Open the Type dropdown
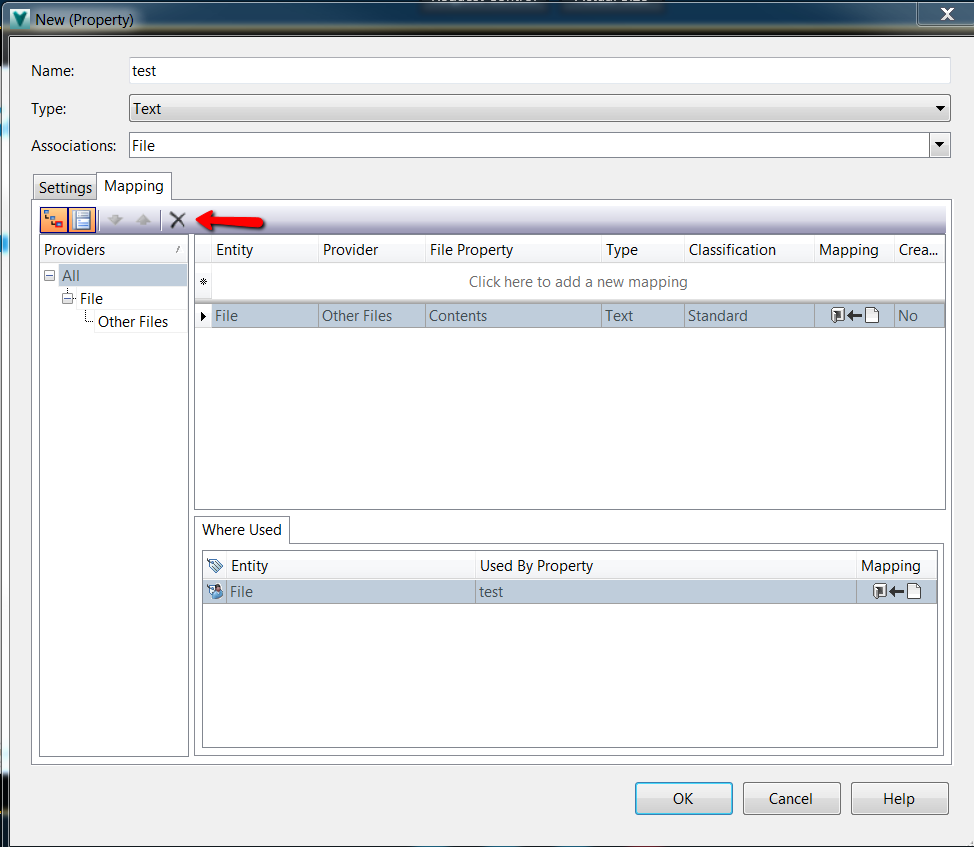The width and height of the screenshot is (974, 847). click(x=940, y=108)
